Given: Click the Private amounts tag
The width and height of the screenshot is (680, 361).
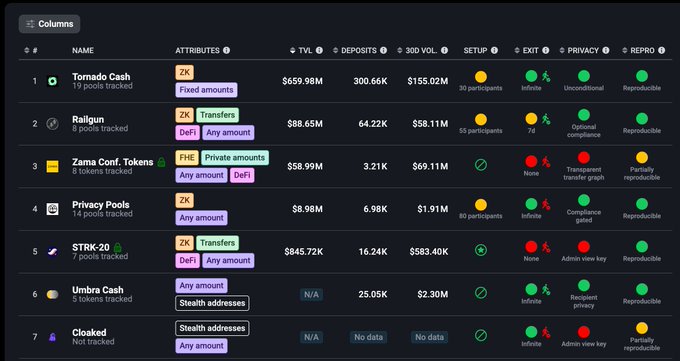Looking at the screenshot, I should (x=235, y=158).
